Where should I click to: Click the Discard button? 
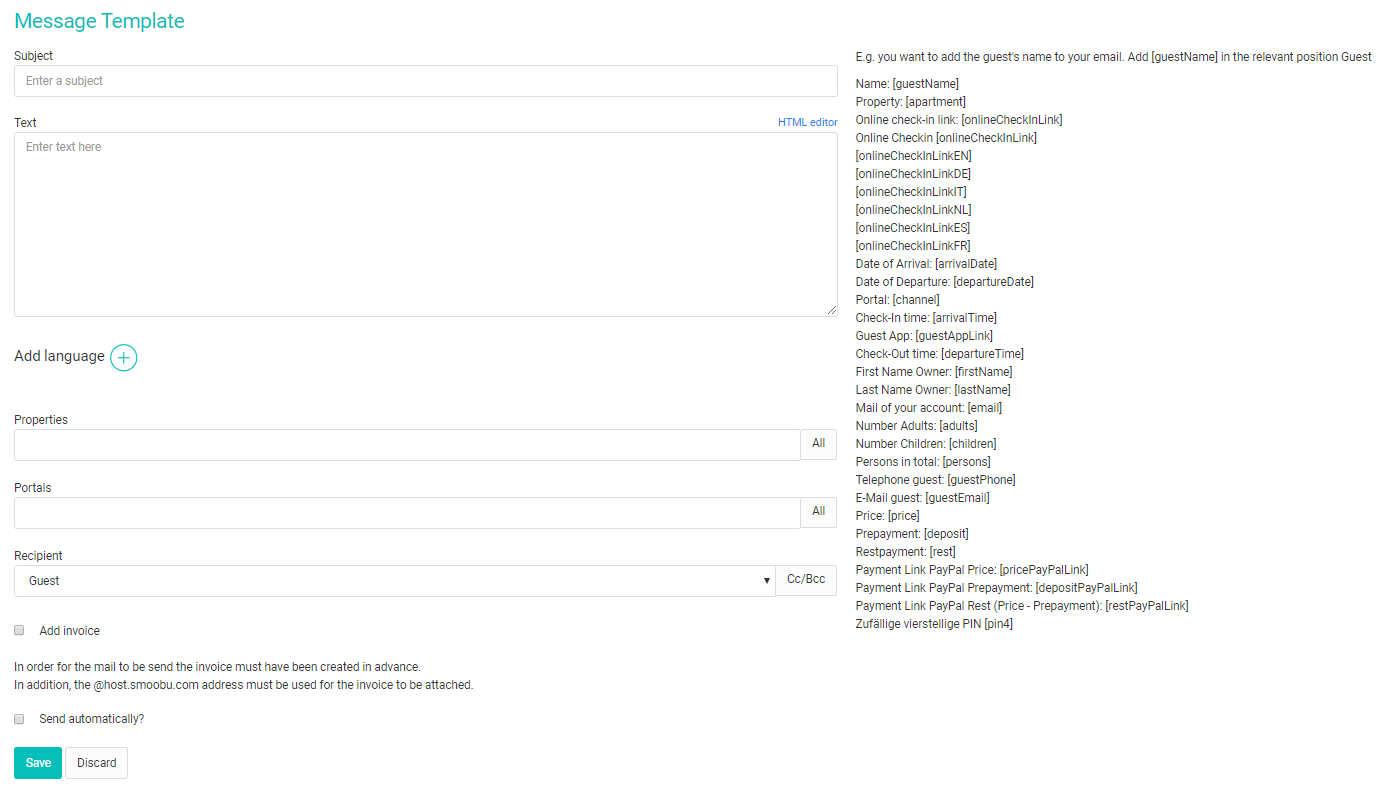point(97,763)
